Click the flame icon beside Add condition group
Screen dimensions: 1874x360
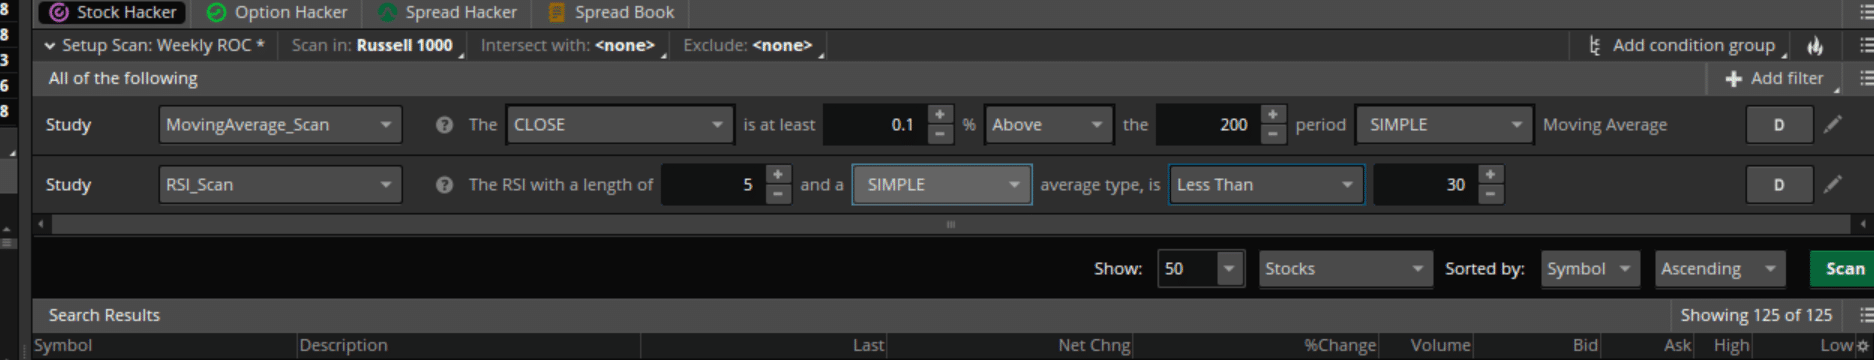pos(1815,45)
